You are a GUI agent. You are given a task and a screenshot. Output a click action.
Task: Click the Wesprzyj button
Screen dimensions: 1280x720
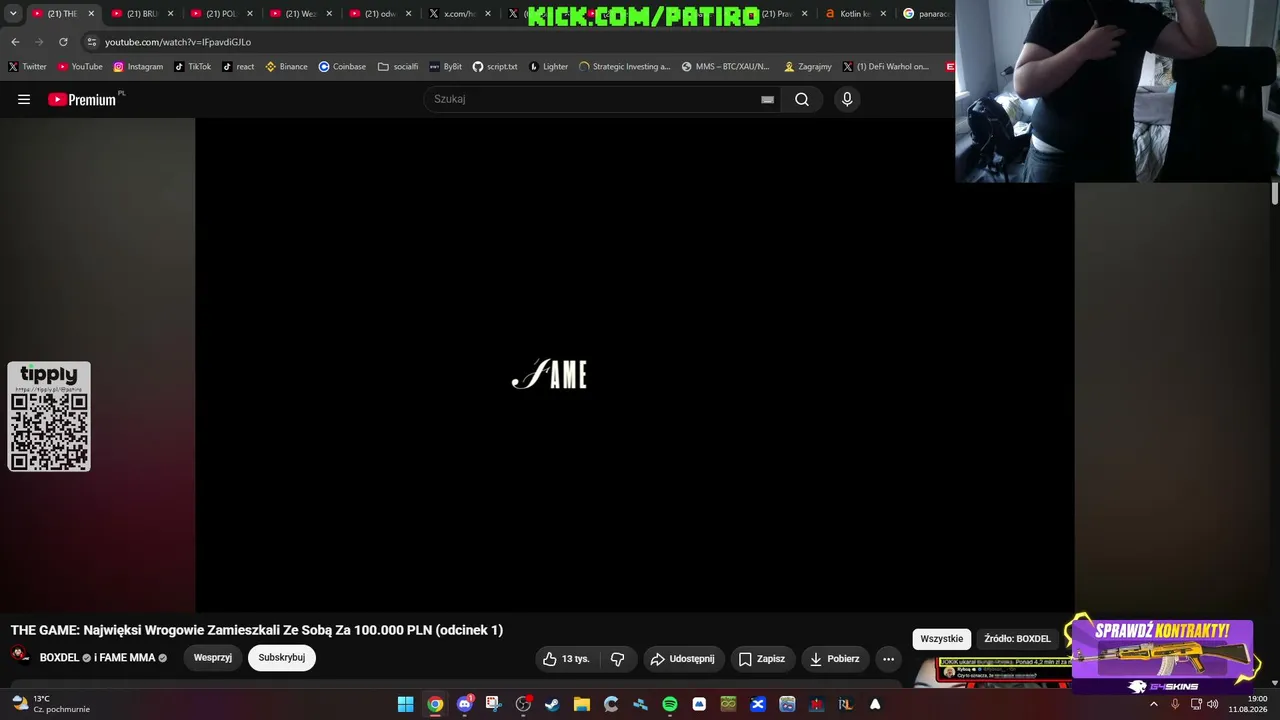[x=213, y=658]
